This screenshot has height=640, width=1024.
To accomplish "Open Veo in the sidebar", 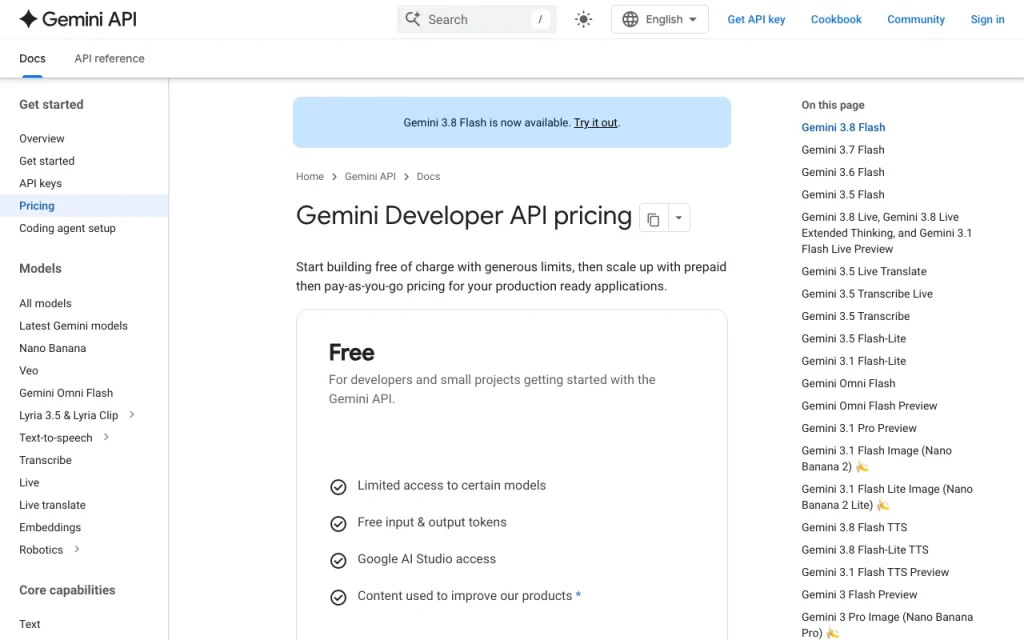I will click(29, 370).
